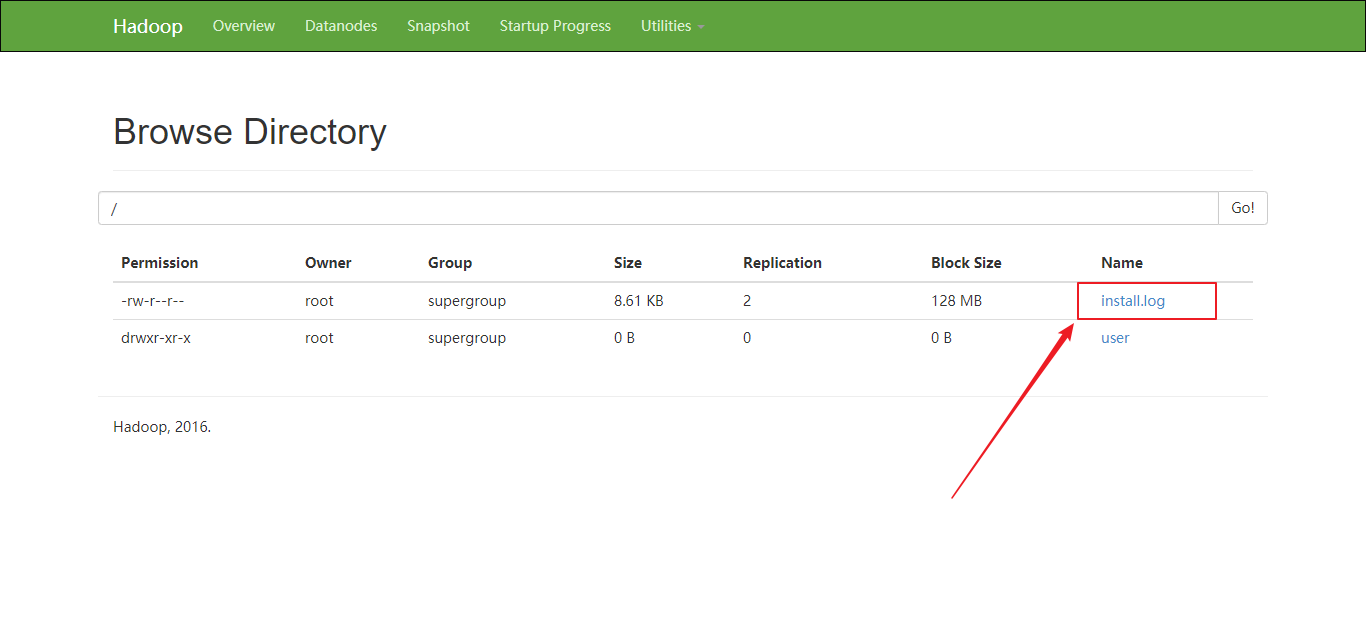
Task: Click supergroup in user row
Action: coord(467,338)
